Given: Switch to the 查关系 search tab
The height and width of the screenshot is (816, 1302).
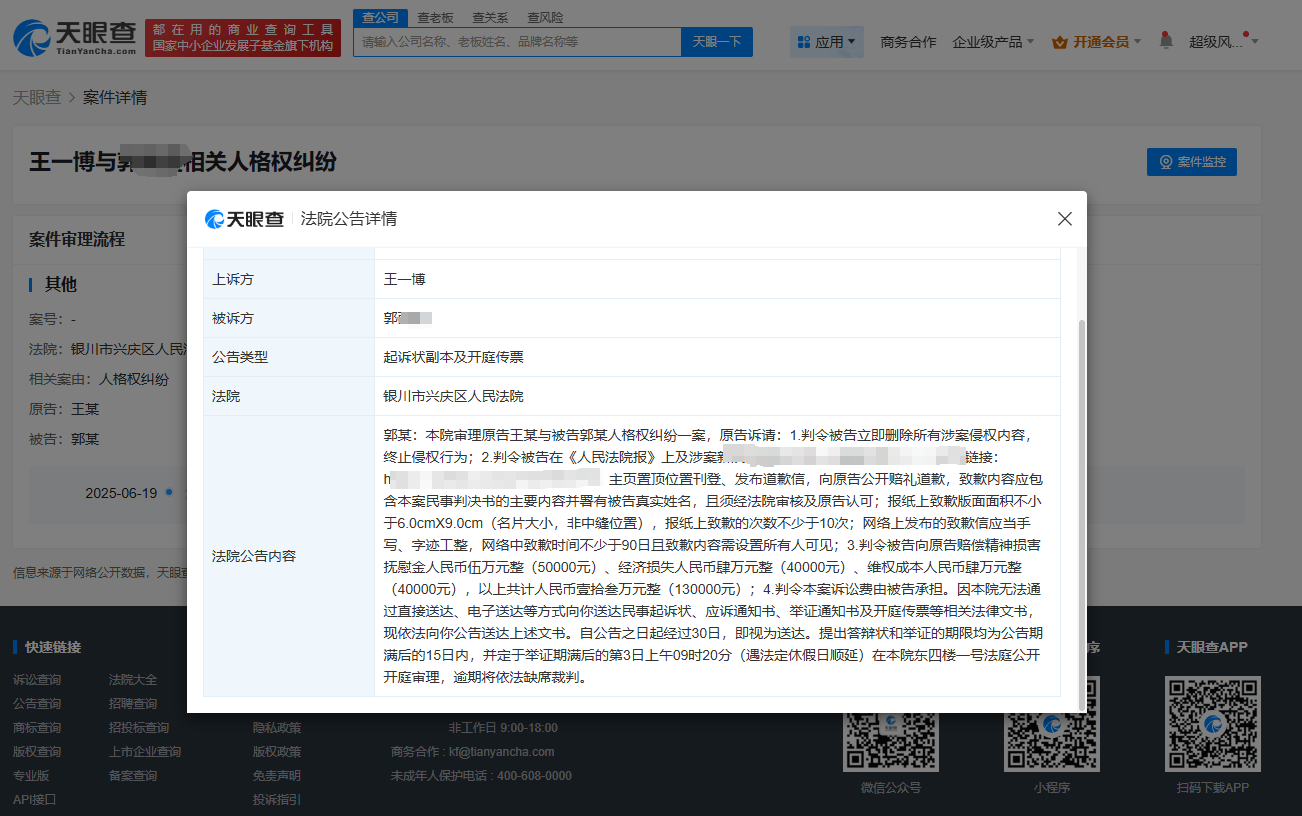Looking at the screenshot, I should [x=490, y=17].
